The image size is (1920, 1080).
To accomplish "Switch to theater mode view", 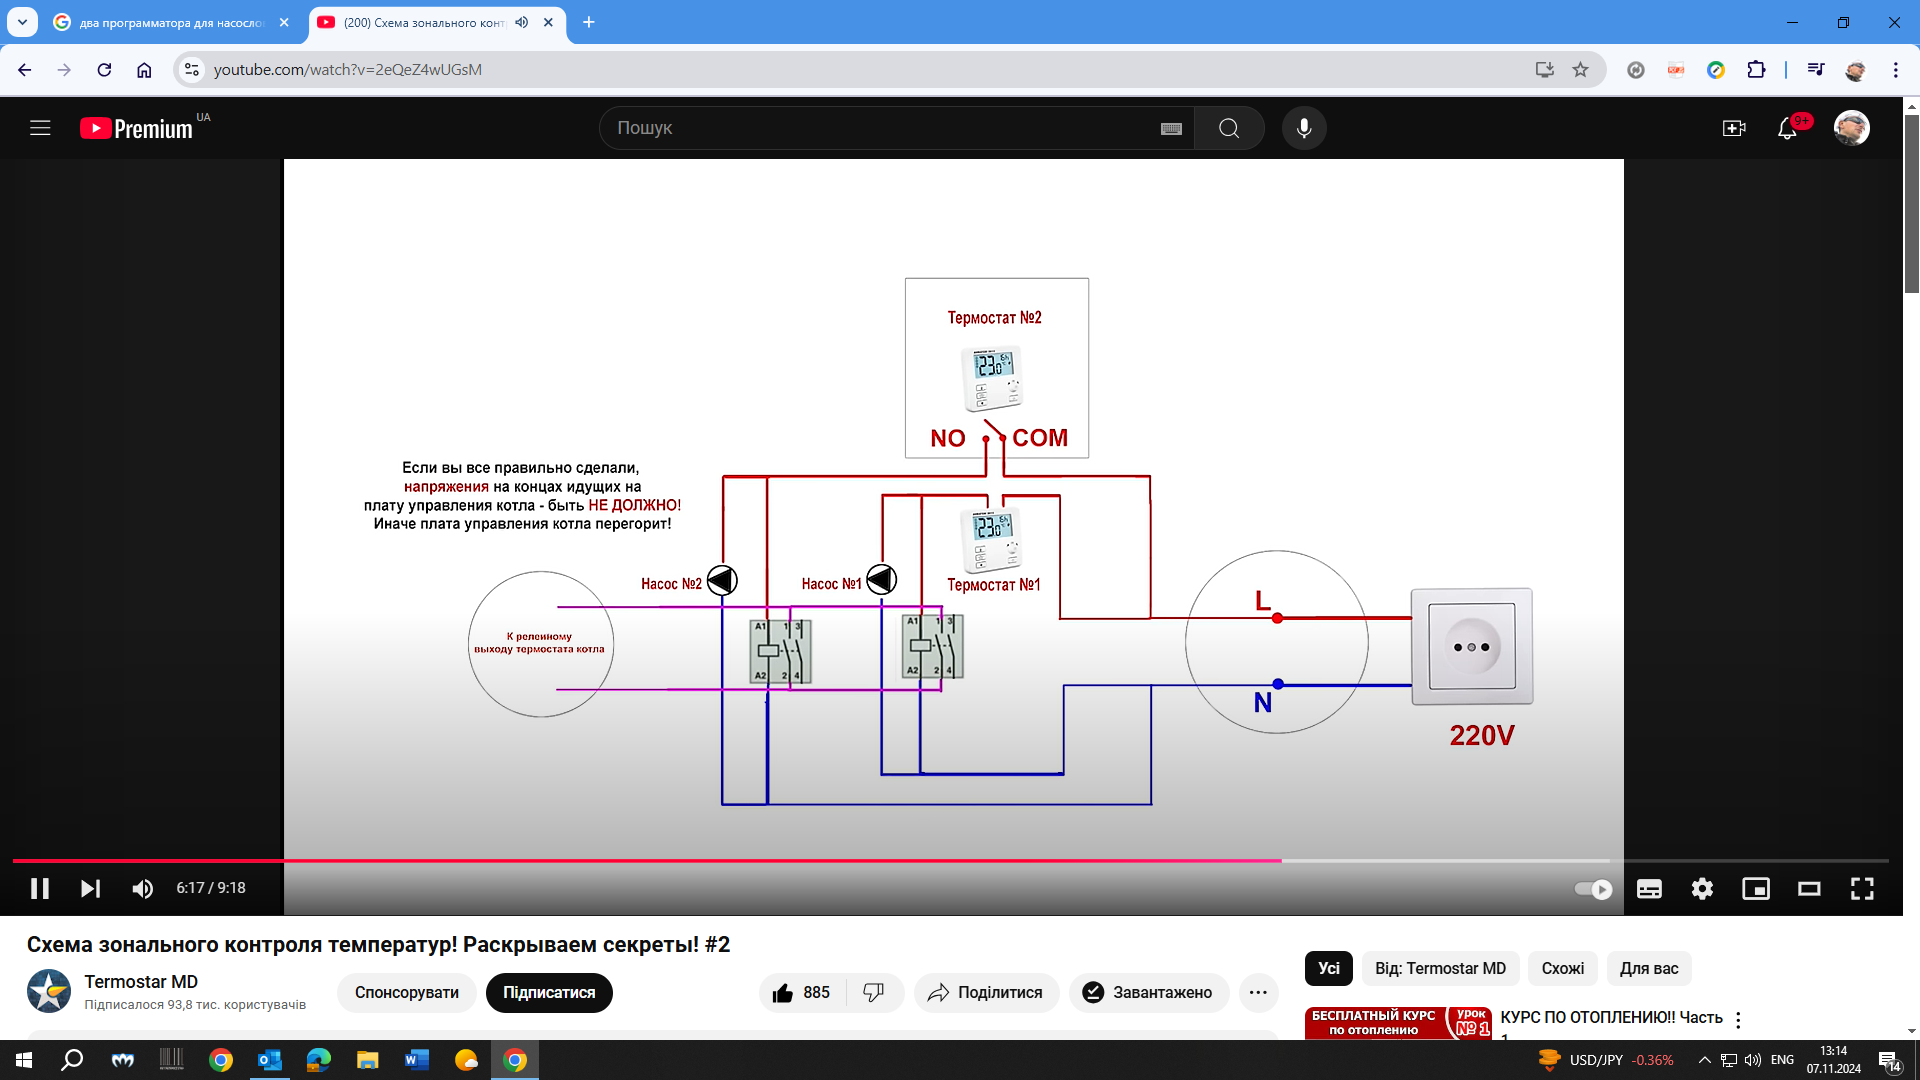I will tap(1809, 888).
